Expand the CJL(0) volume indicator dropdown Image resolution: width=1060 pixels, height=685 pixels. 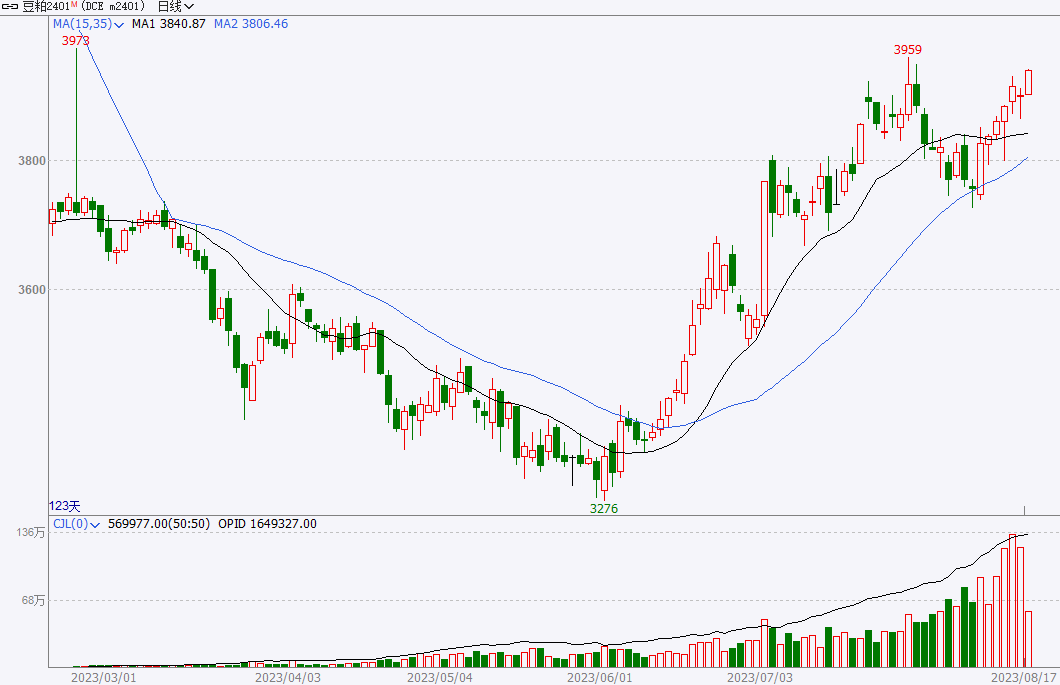[76, 524]
